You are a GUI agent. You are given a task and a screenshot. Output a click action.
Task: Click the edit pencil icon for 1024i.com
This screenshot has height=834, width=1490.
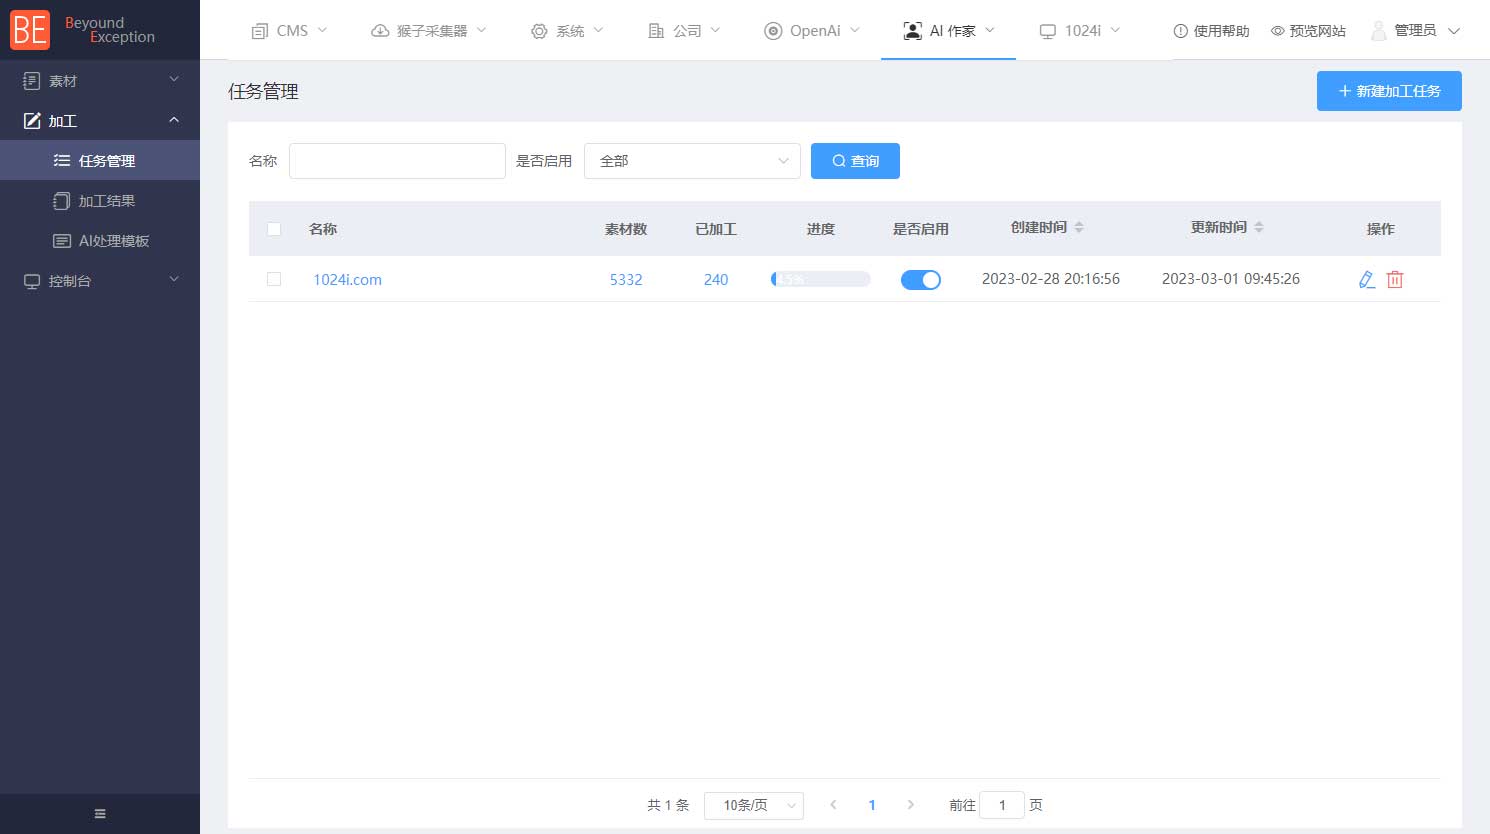coord(1367,280)
